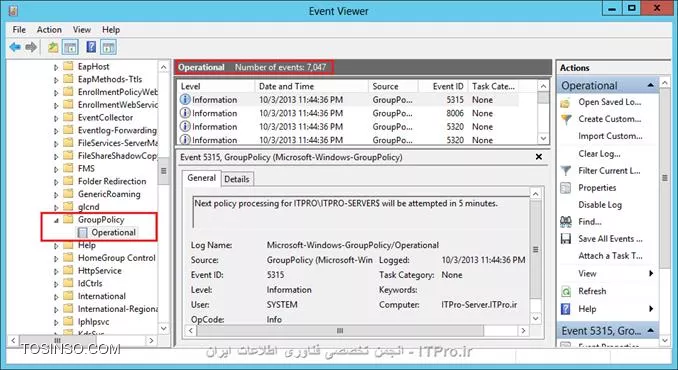Click the Actions pane vertical scrollbar thumb
The height and width of the screenshot is (370, 678).
(x=665, y=178)
